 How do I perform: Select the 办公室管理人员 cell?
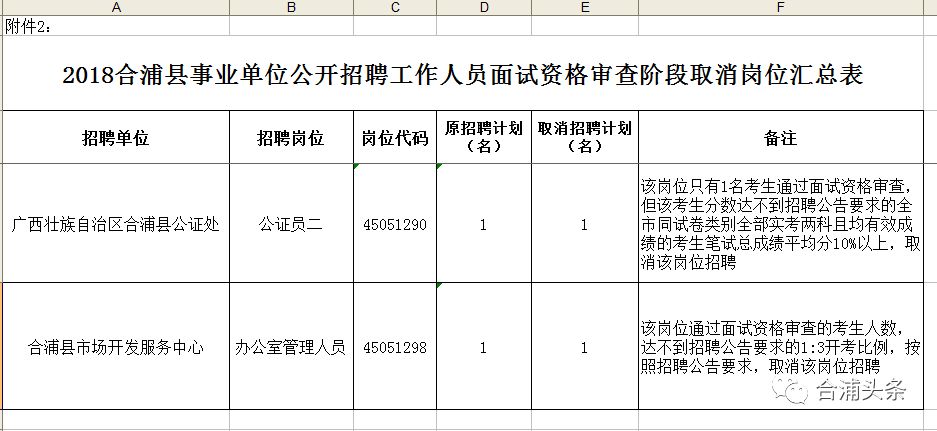[x=292, y=346]
